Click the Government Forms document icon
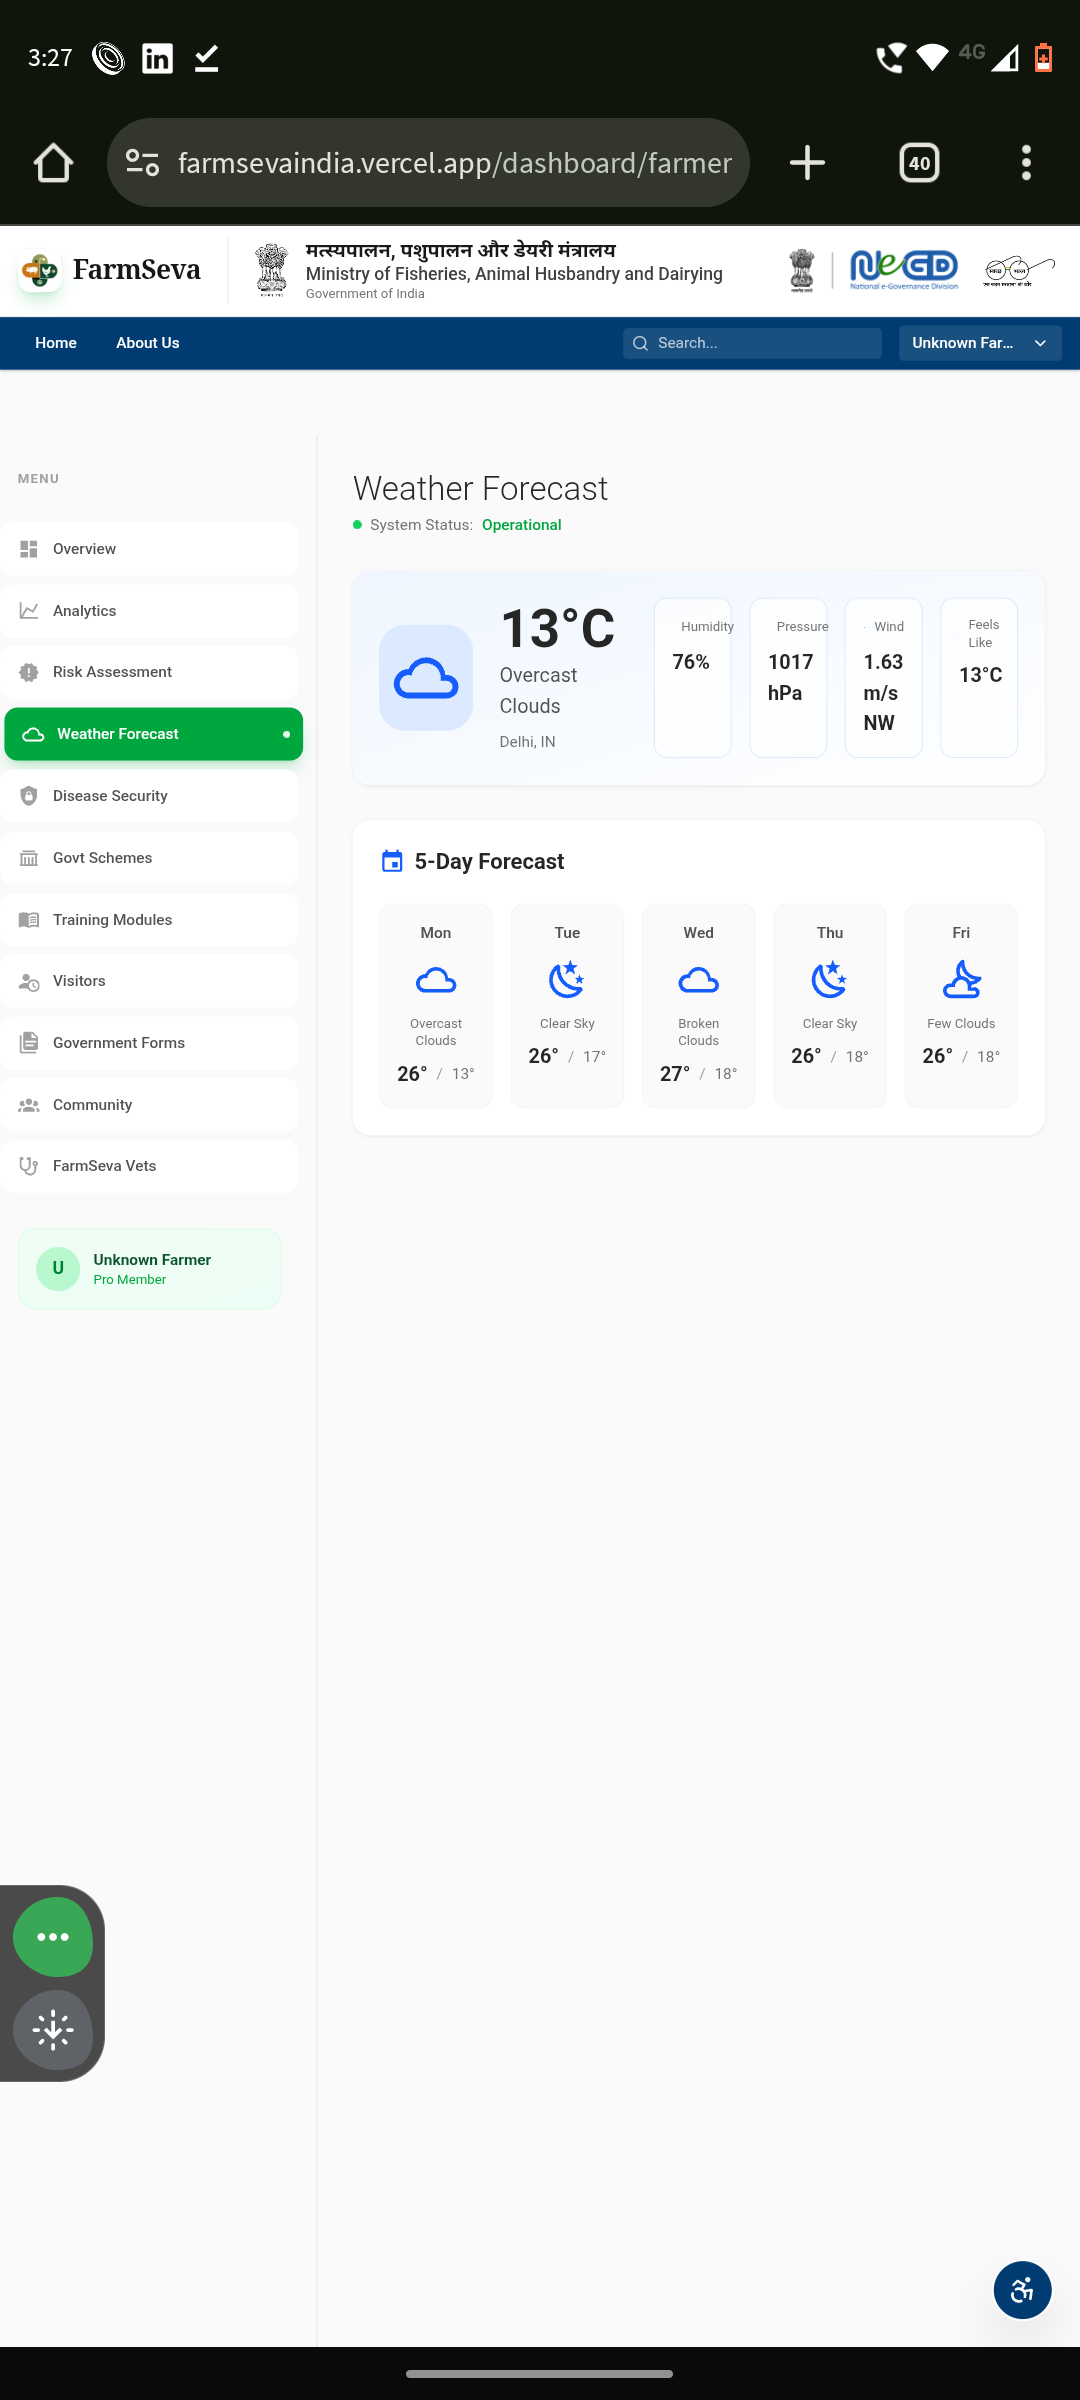Viewport: 1080px width, 2400px height. click(x=29, y=1043)
